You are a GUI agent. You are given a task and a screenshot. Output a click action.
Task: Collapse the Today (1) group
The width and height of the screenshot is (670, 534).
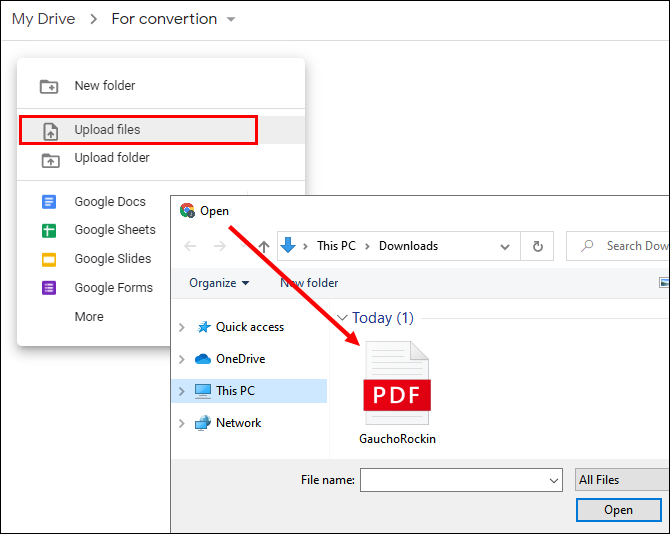[342, 318]
